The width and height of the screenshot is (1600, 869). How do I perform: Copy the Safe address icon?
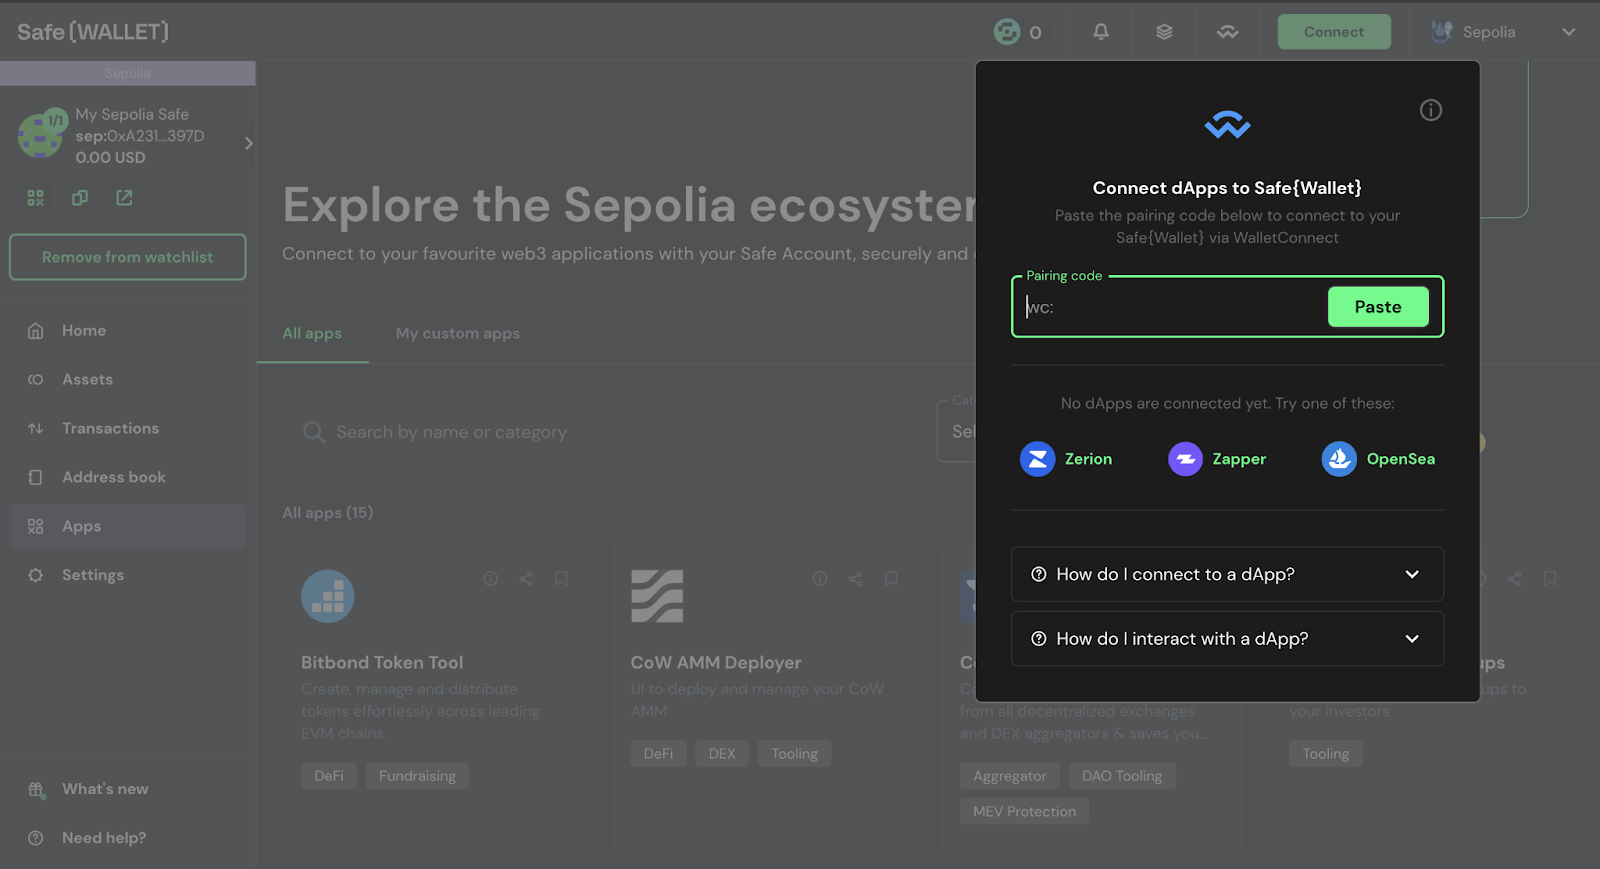pyautogui.click(x=80, y=198)
